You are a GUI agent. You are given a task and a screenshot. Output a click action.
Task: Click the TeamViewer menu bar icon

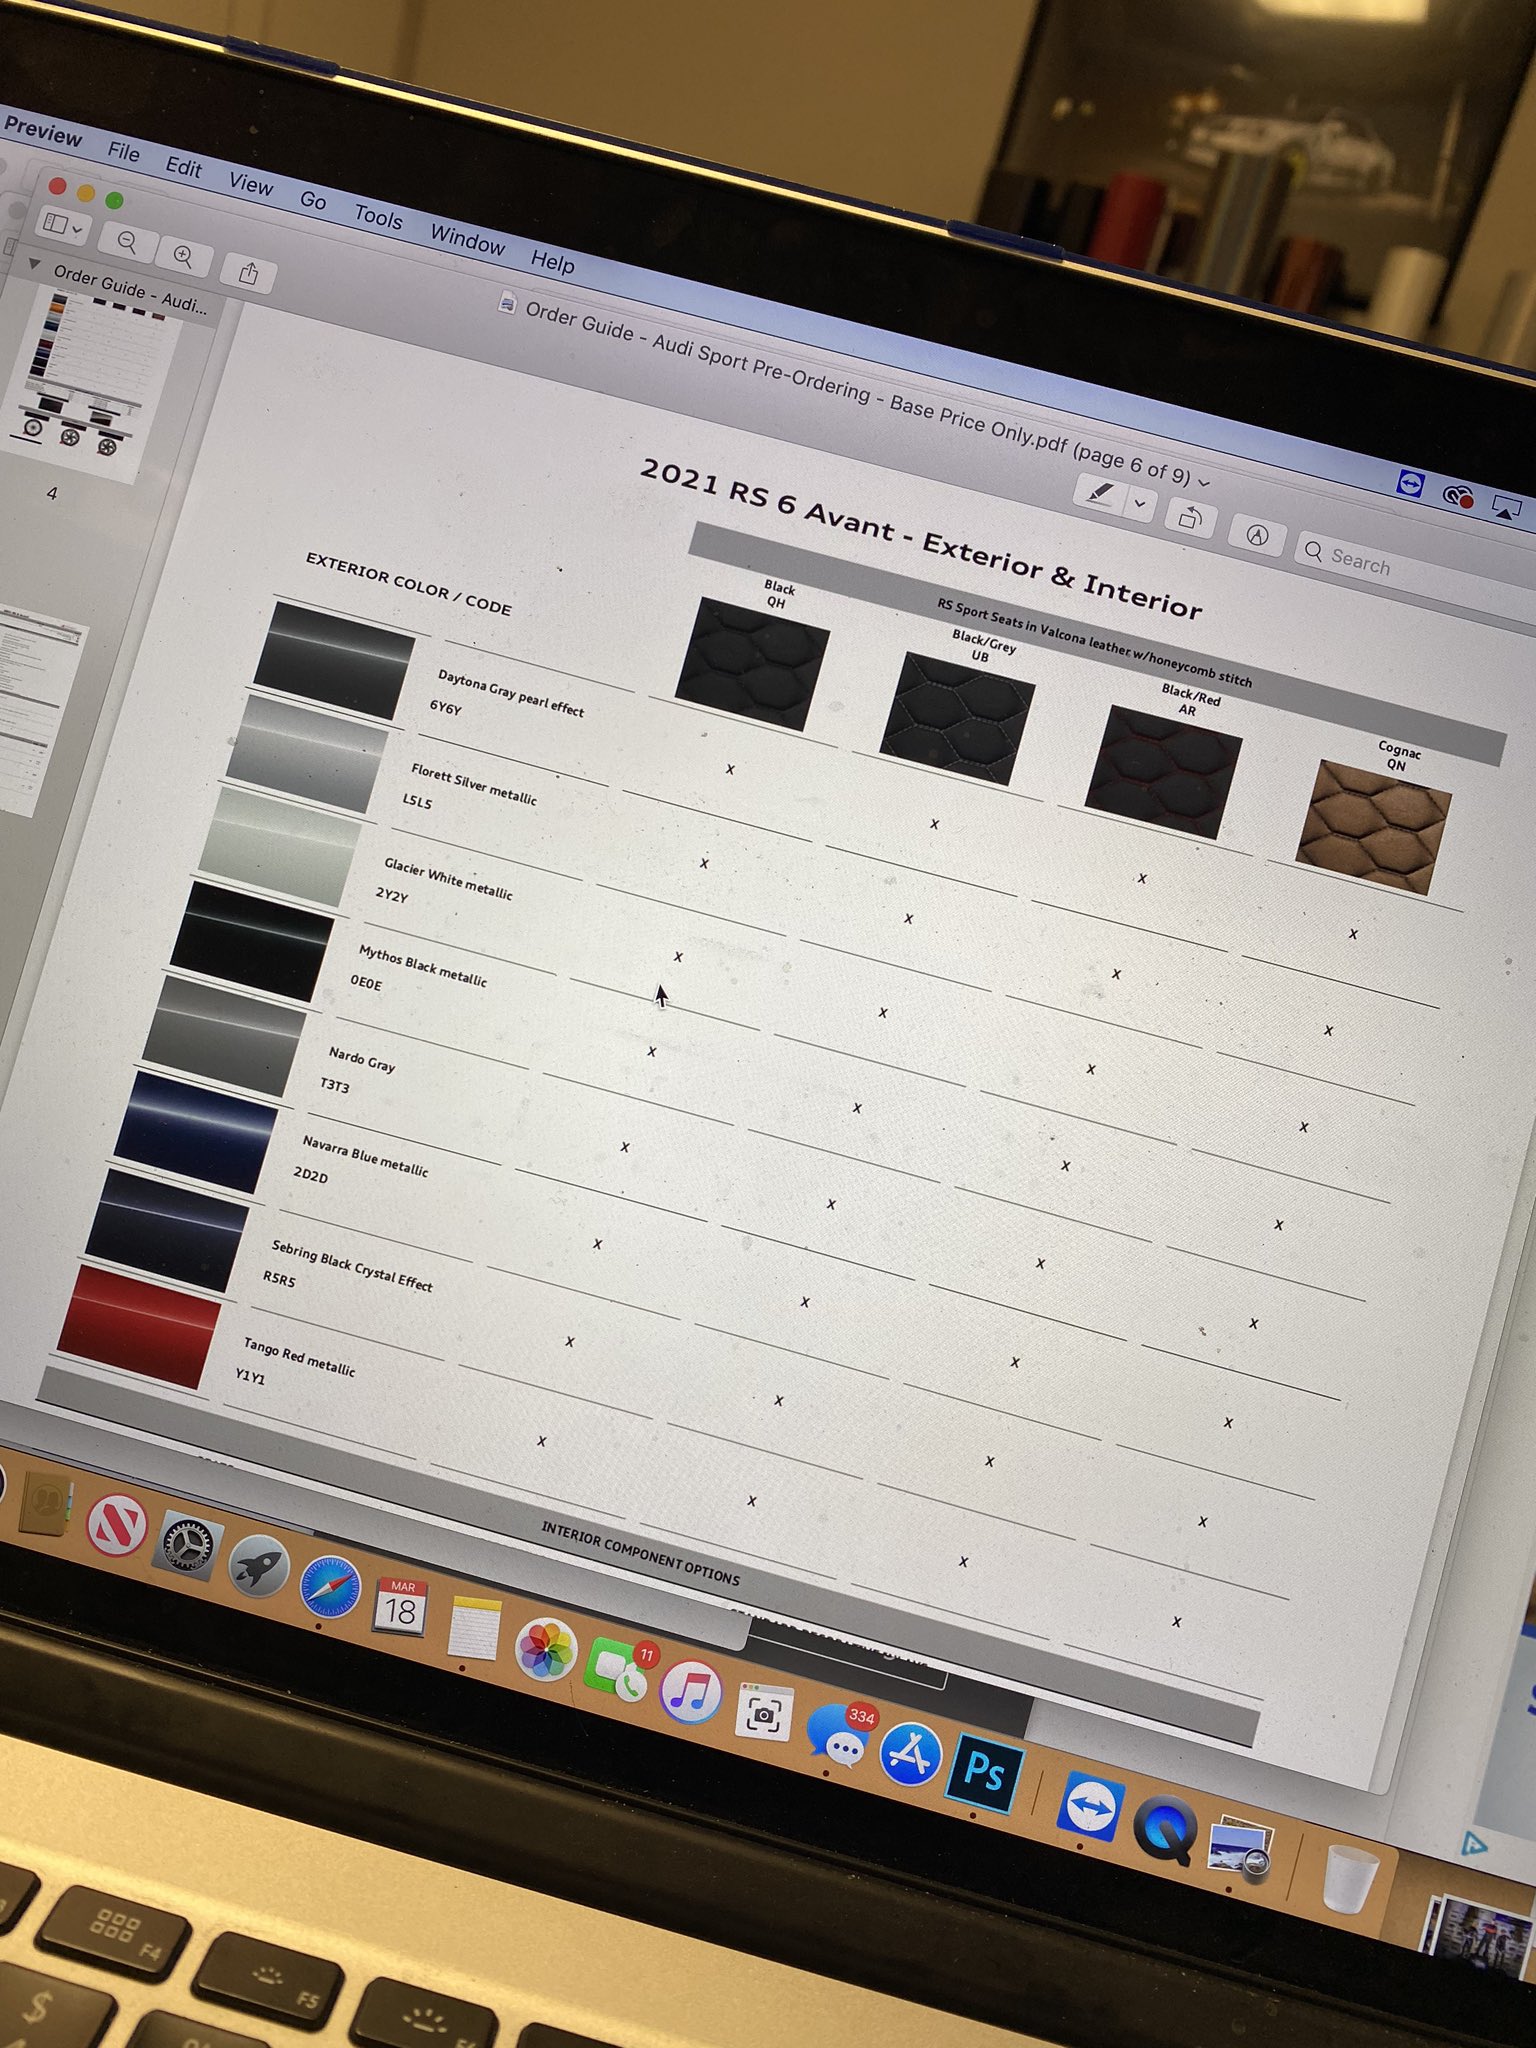click(1410, 484)
